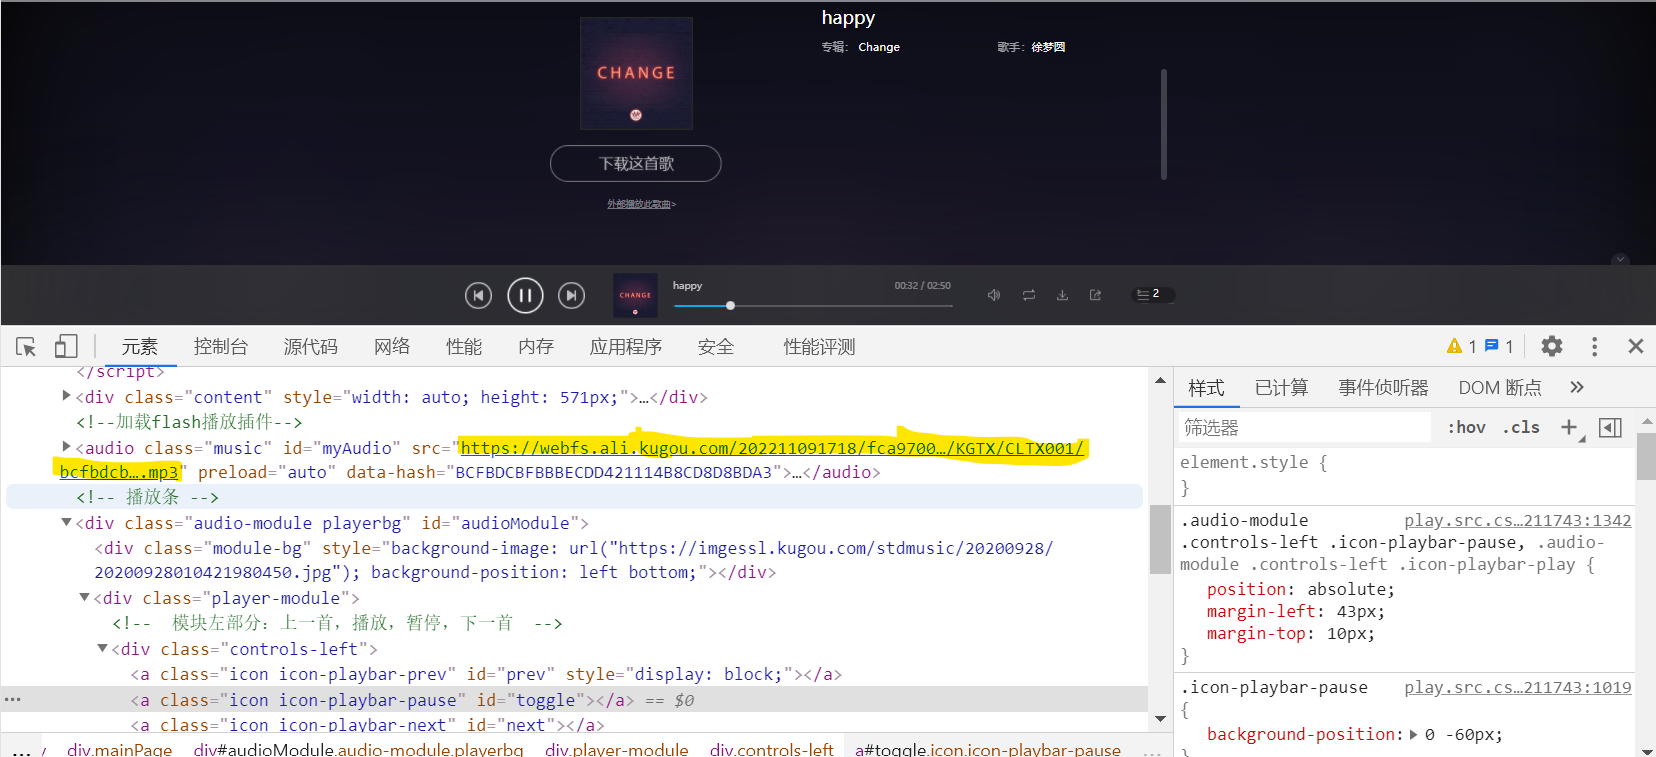1656x757 pixels.
Task: Open the 外部播放此歌曲 link
Action: tap(641, 204)
